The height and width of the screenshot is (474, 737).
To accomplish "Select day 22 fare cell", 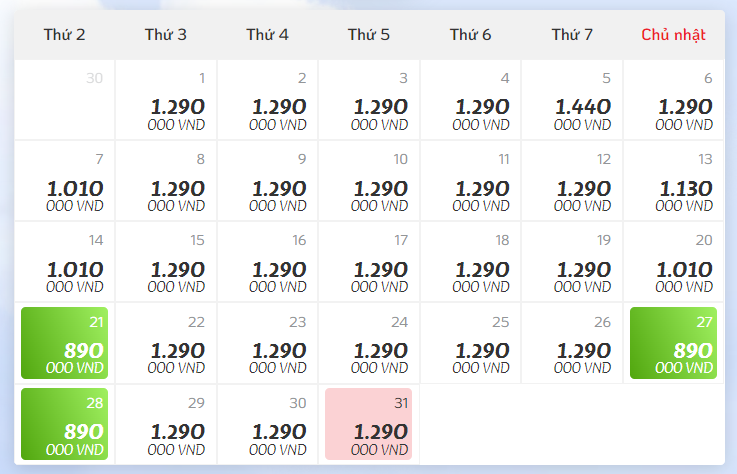I will tap(166, 343).
